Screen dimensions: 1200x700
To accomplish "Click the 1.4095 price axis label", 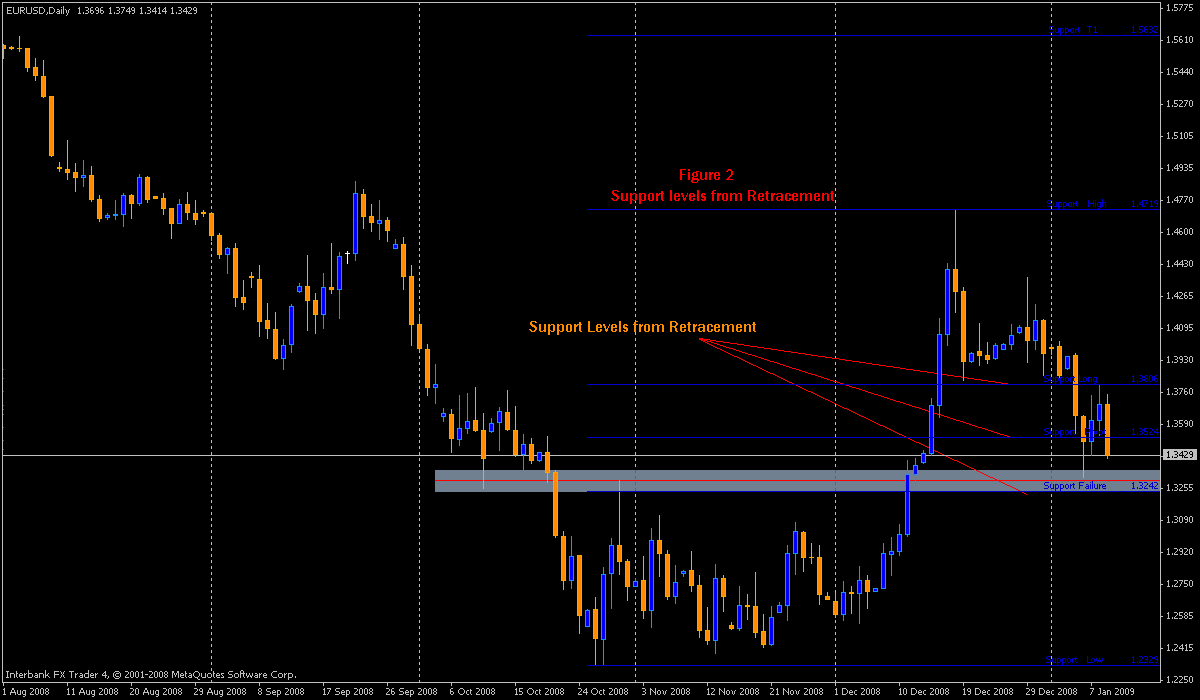I will point(1180,328).
